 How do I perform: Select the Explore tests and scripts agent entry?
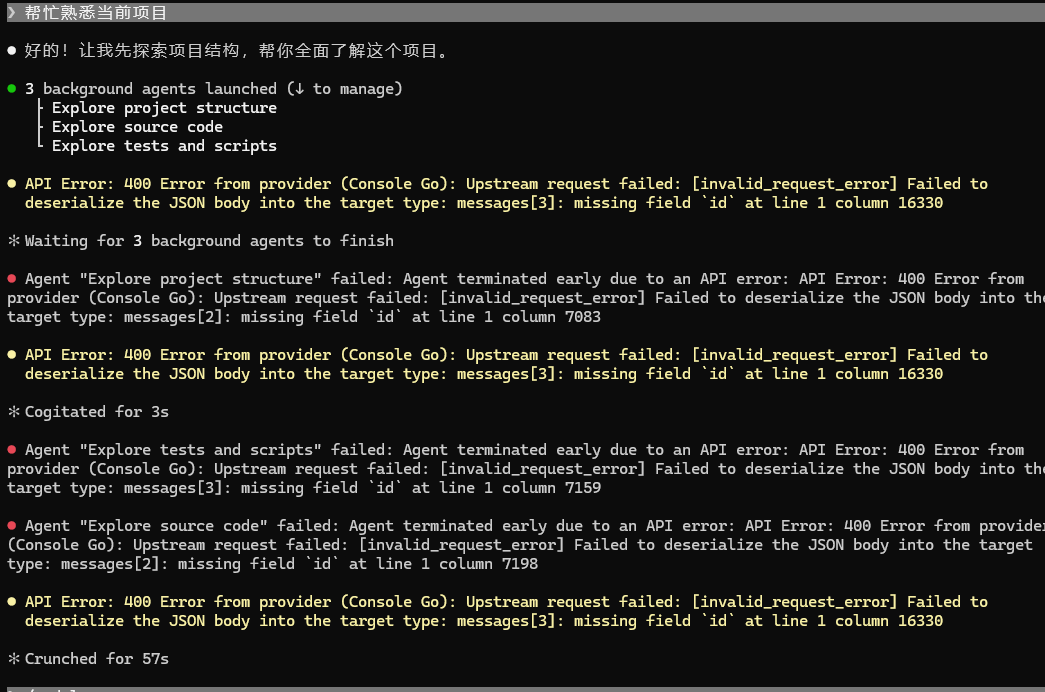click(164, 145)
